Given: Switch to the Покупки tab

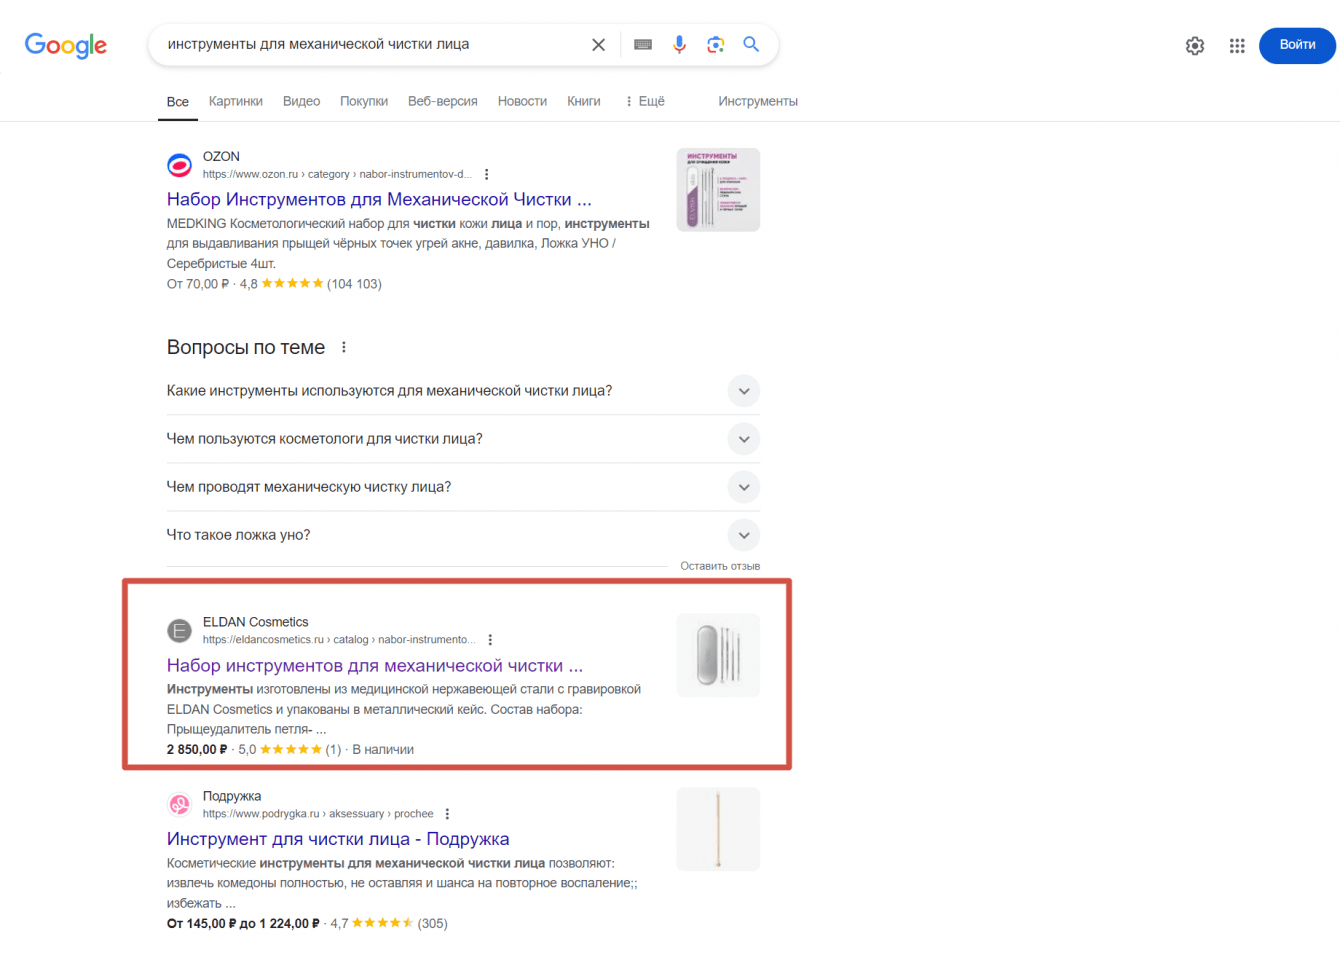Looking at the screenshot, I should (x=364, y=101).
